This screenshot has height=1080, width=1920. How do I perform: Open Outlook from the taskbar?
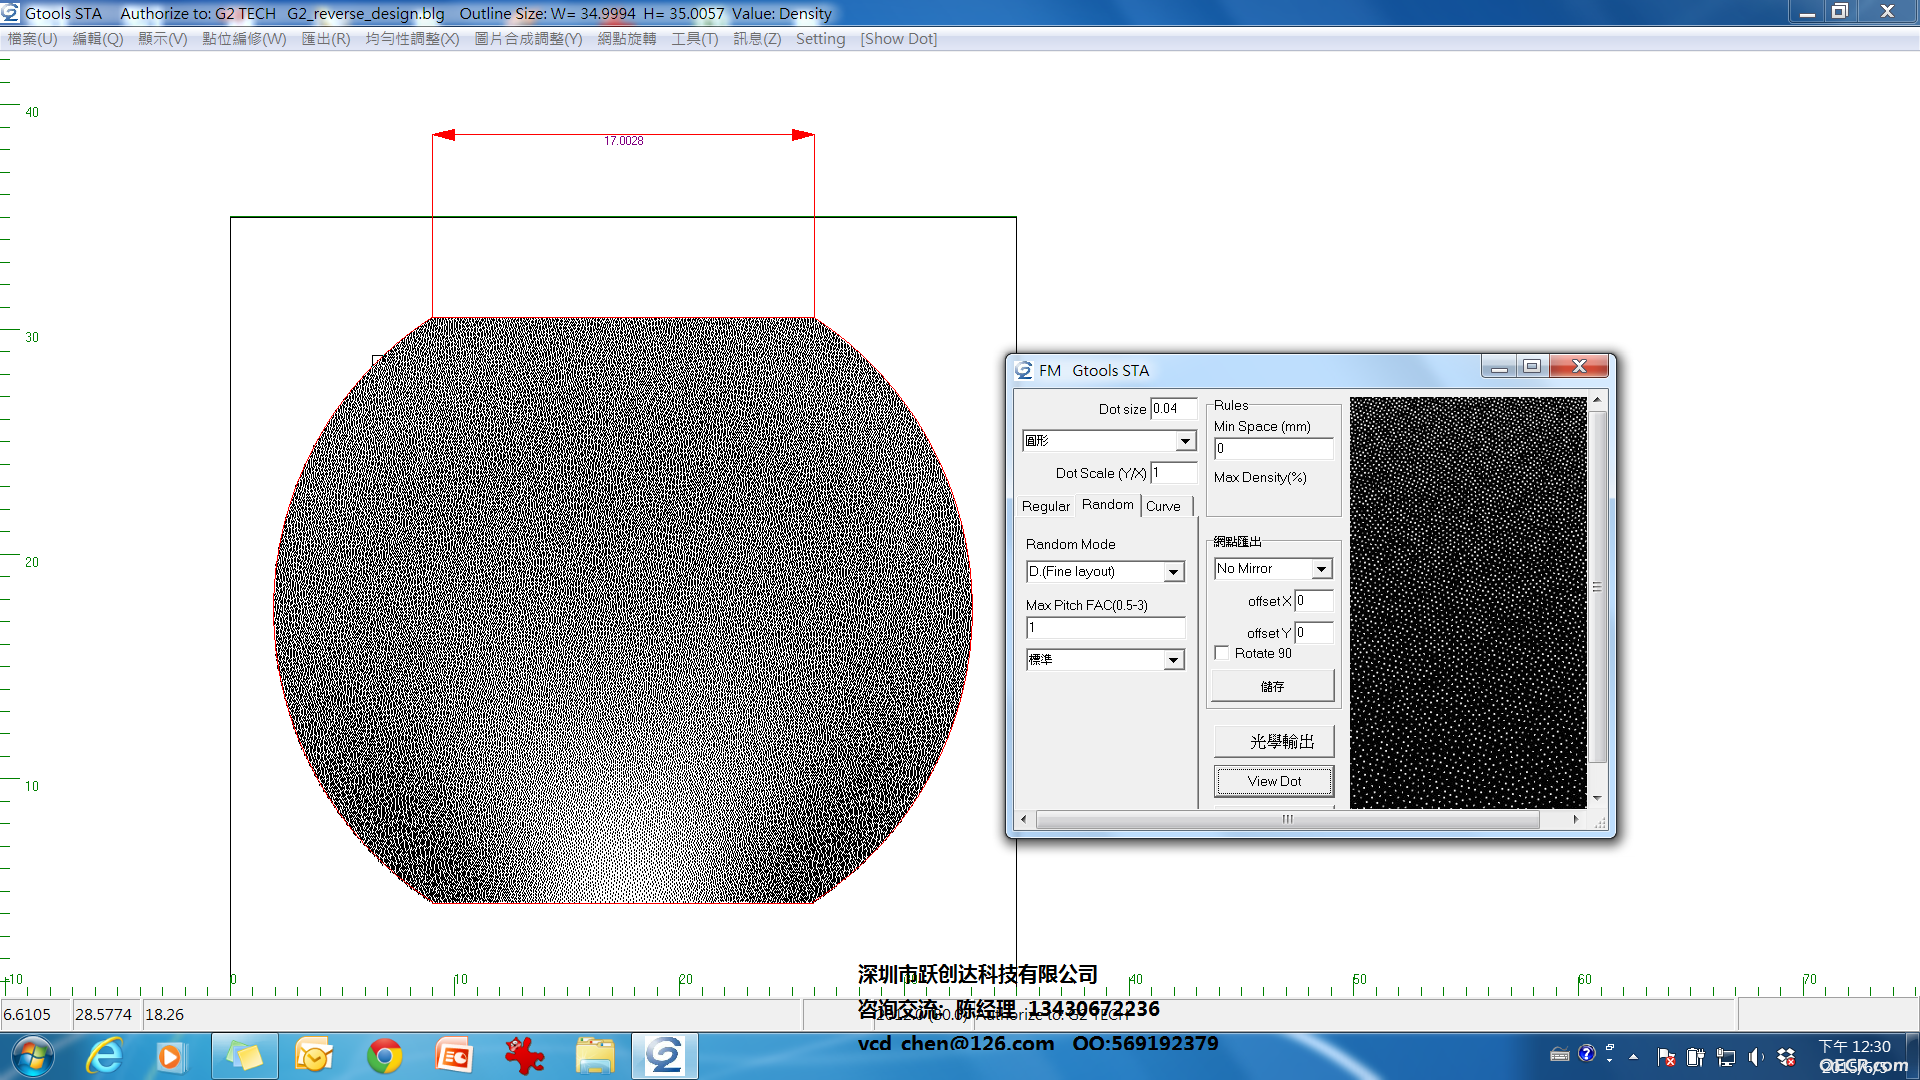(x=314, y=1056)
